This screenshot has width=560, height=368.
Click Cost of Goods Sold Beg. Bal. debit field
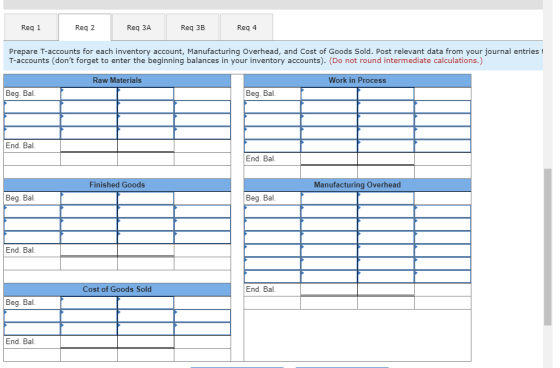[x=89, y=303]
